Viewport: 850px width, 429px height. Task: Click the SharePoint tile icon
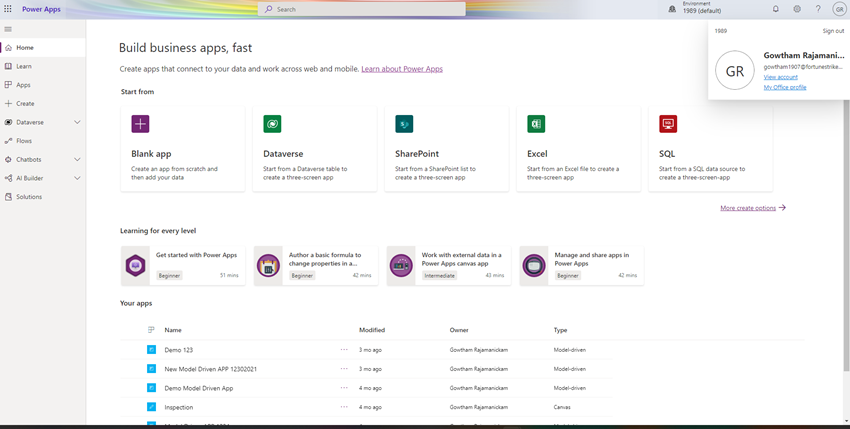(404, 124)
